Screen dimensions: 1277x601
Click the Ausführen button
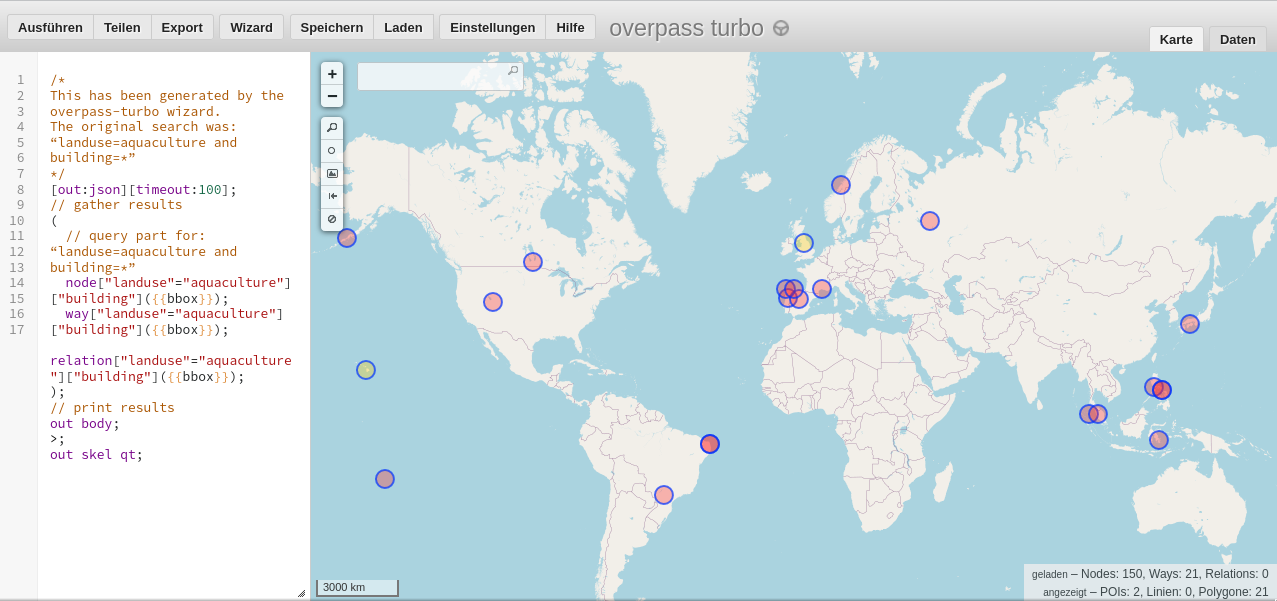[x=50, y=27]
